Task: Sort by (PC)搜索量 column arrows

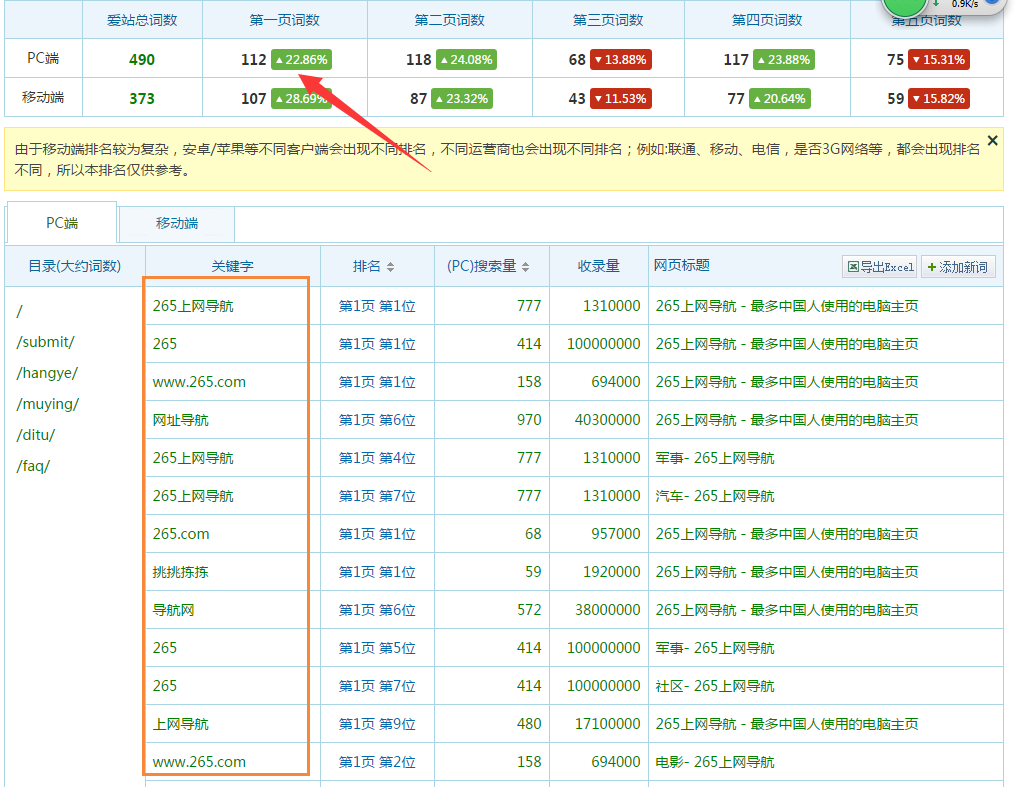Action: pyautogui.click(x=525, y=267)
